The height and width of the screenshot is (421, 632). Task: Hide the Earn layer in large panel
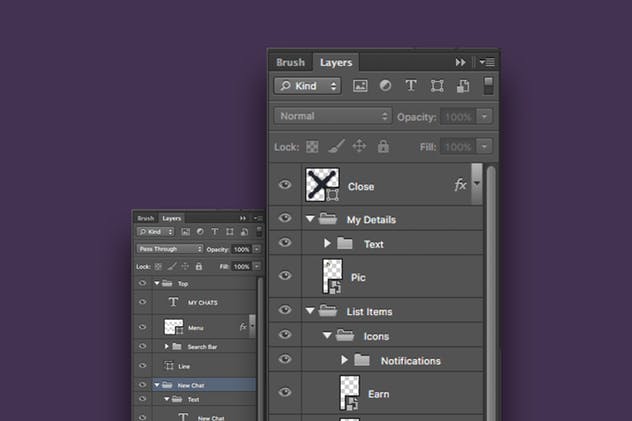pyautogui.click(x=285, y=393)
